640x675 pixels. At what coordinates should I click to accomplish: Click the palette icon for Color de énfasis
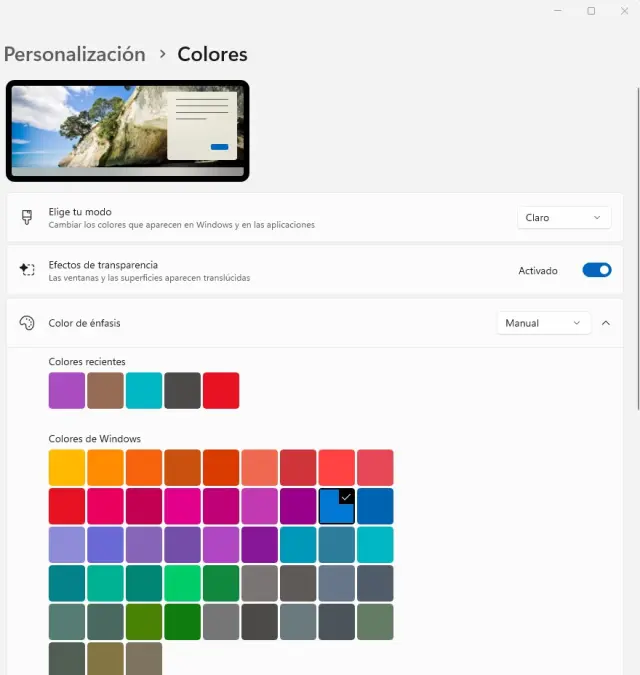click(27, 323)
